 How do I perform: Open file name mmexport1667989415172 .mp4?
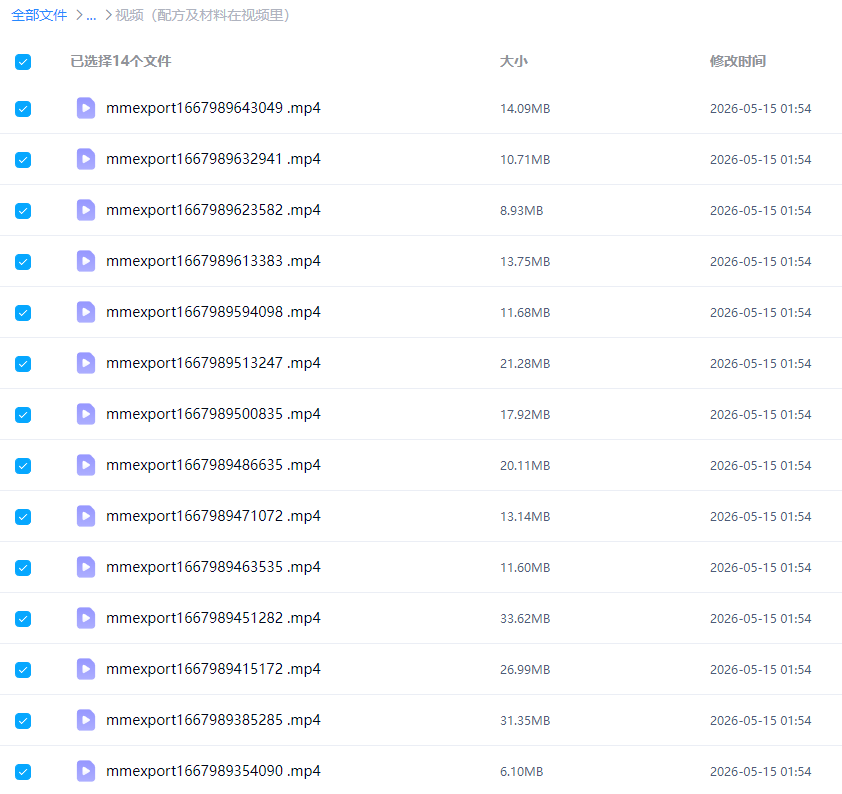tap(213, 669)
